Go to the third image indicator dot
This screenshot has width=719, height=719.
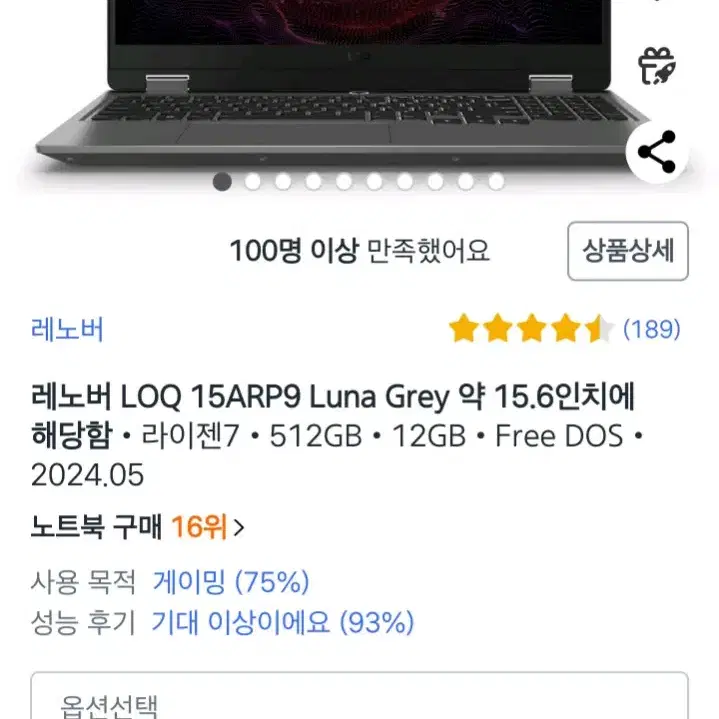tap(283, 182)
